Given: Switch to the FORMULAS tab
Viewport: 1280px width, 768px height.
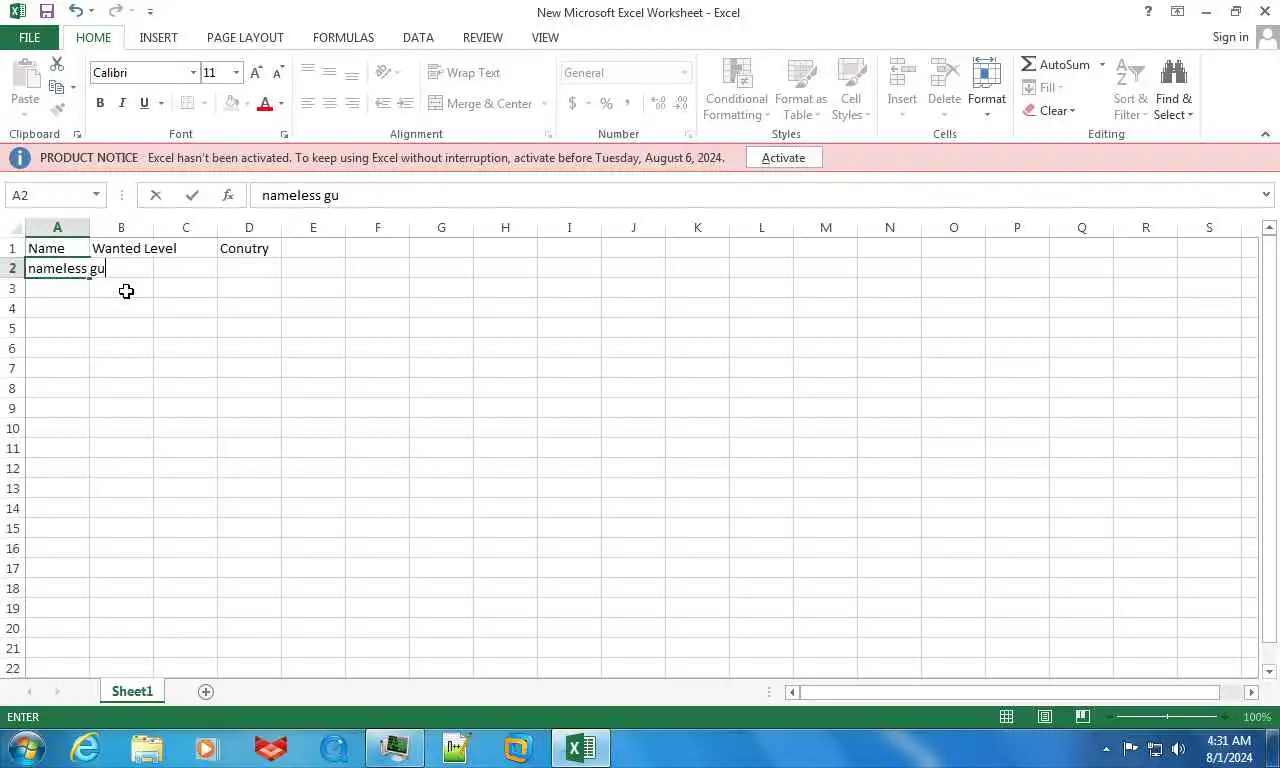Looking at the screenshot, I should [343, 37].
